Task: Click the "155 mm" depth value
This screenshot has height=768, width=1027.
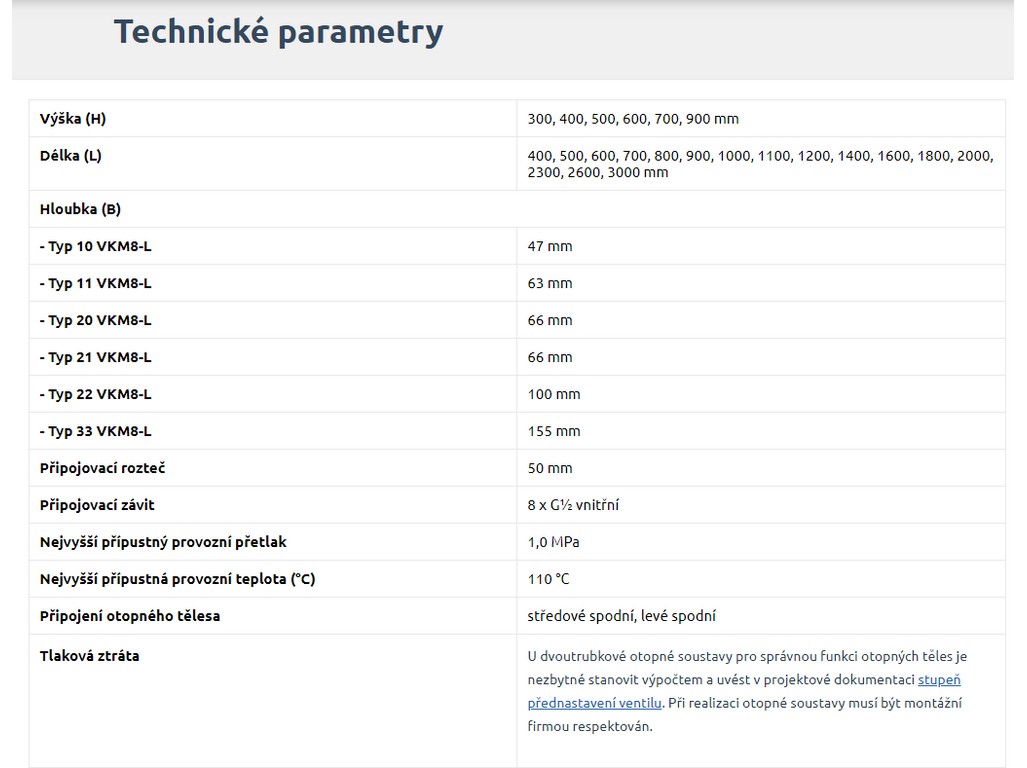Action: pyautogui.click(x=554, y=431)
